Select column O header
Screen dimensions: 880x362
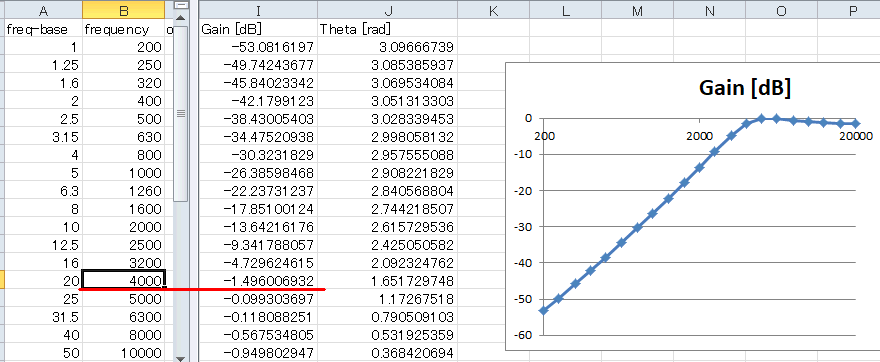[x=781, y=10]
